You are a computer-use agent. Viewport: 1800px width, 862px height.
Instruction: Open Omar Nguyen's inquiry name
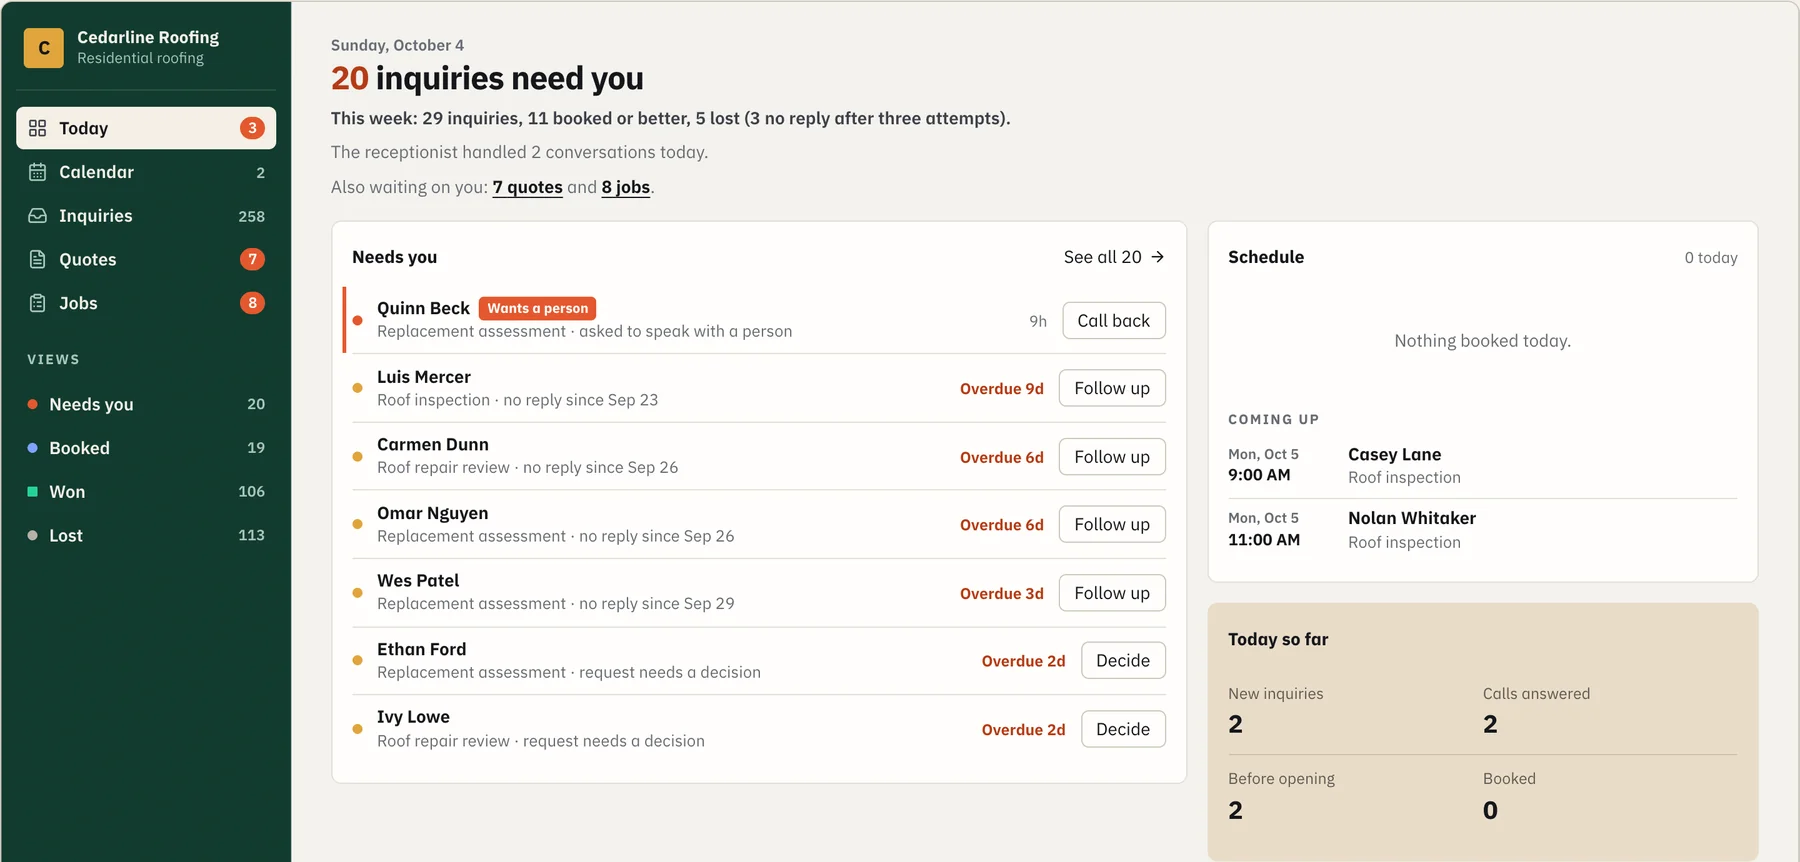(x=433, y=513)
